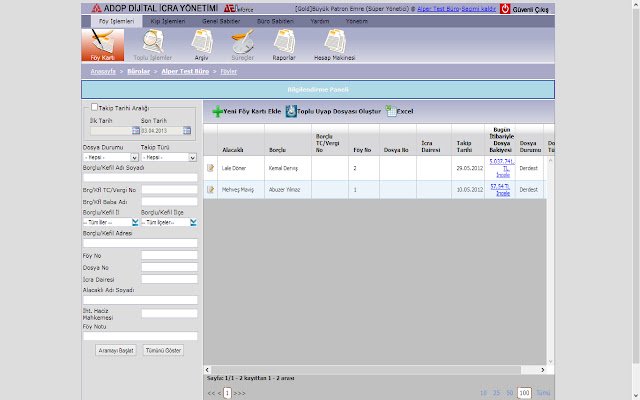Open the Föy Kartı icon
This screenshot has height=400, width=640.
[102, 45]
